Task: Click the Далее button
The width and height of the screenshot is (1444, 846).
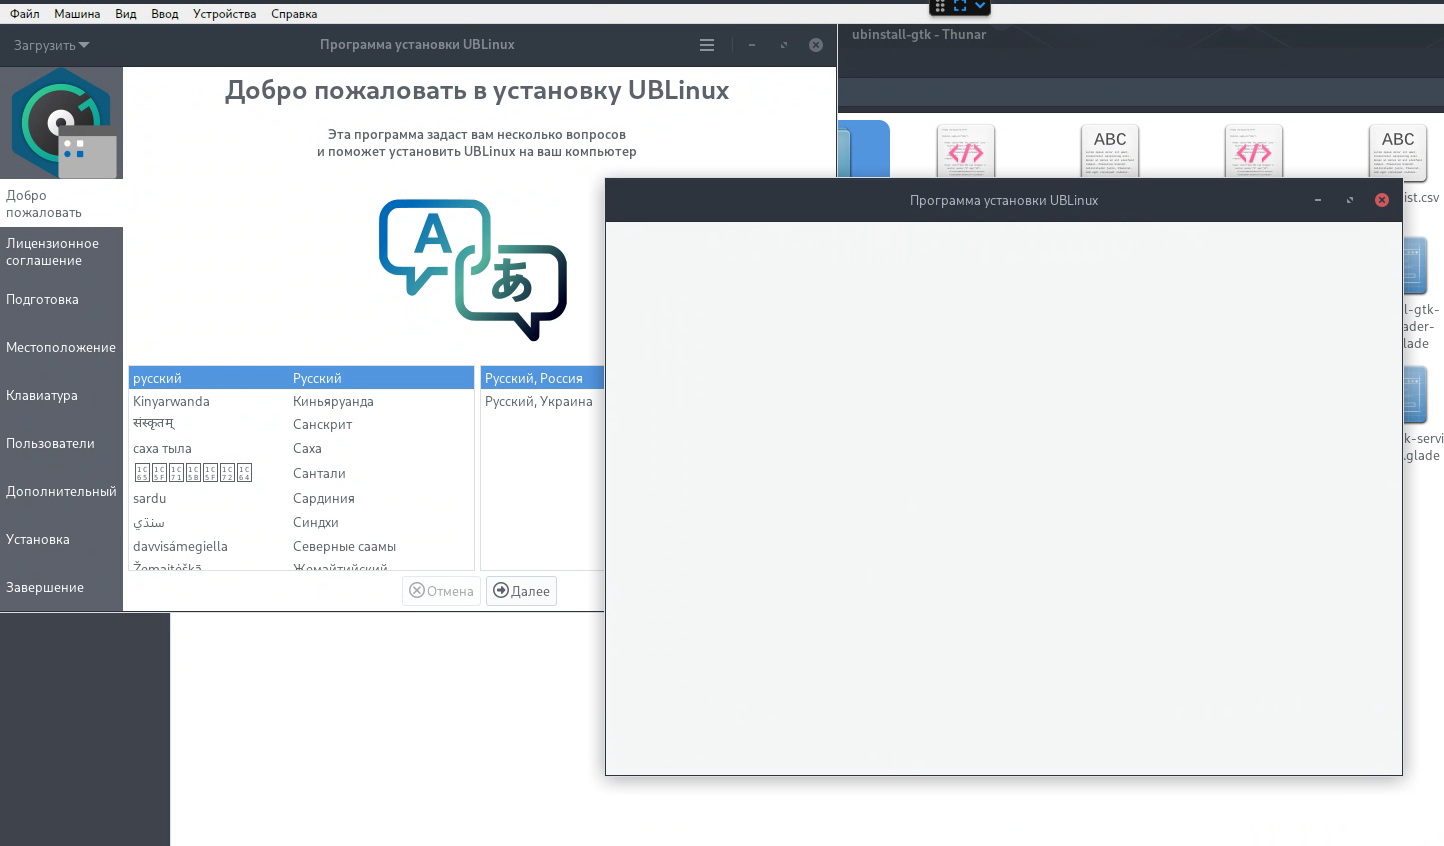Action: pyautogui.click(x=522, y=591)
